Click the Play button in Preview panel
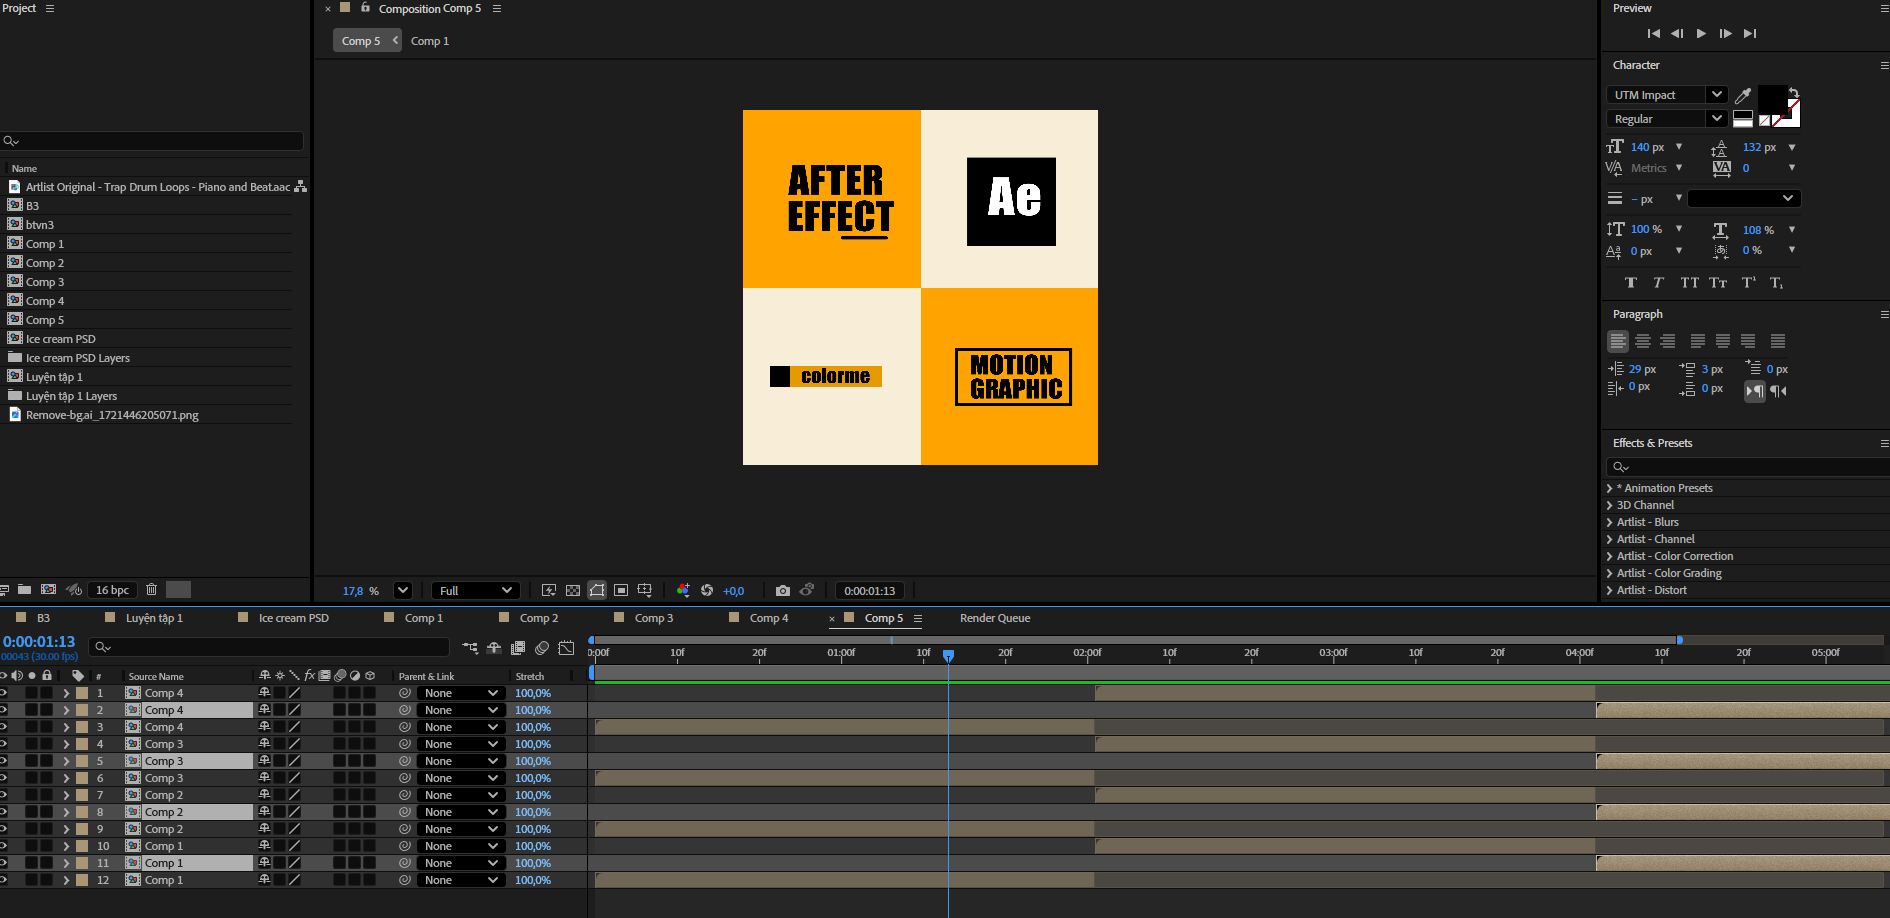Screen dimensions: 1890x918 tap(1701, 33)
